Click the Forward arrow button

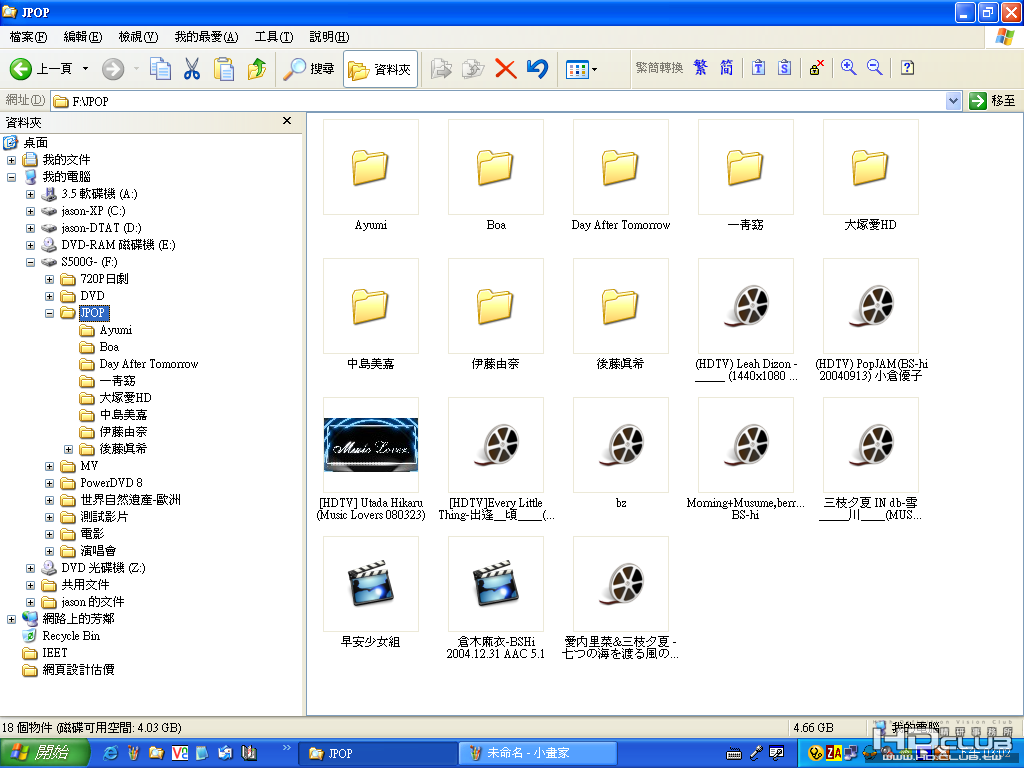(113, 69)
